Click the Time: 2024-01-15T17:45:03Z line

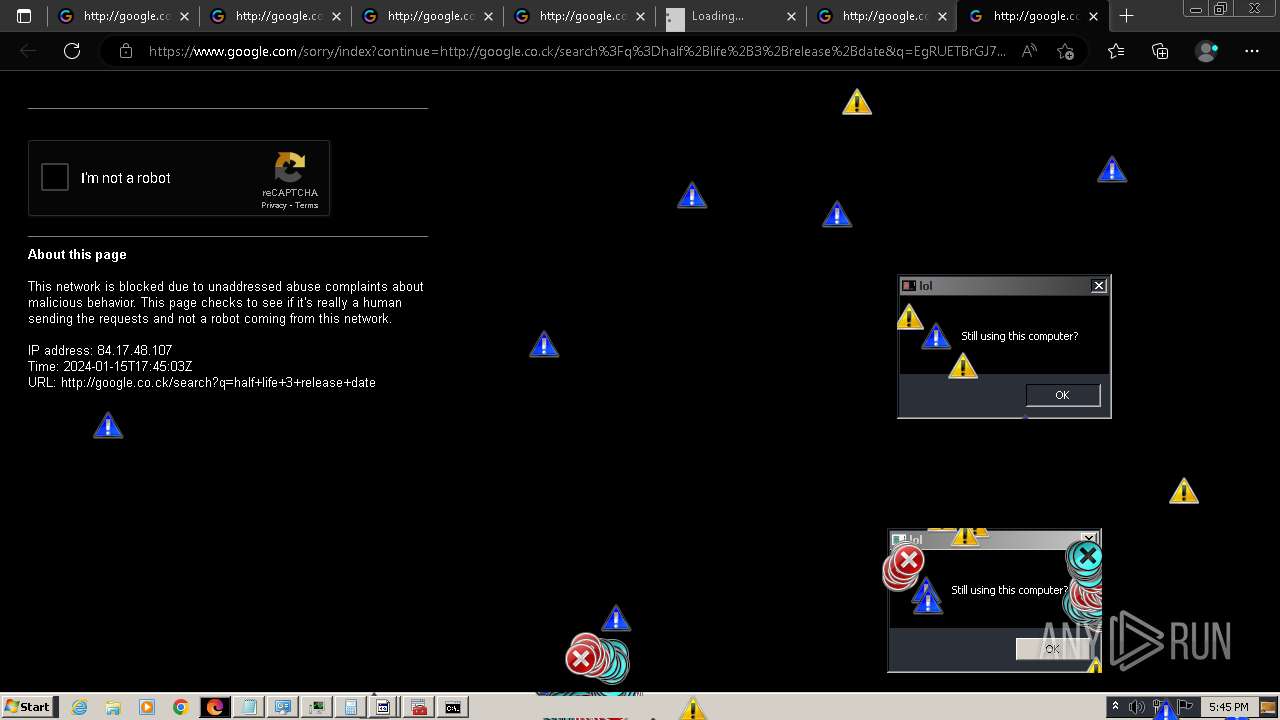(110, 366)
